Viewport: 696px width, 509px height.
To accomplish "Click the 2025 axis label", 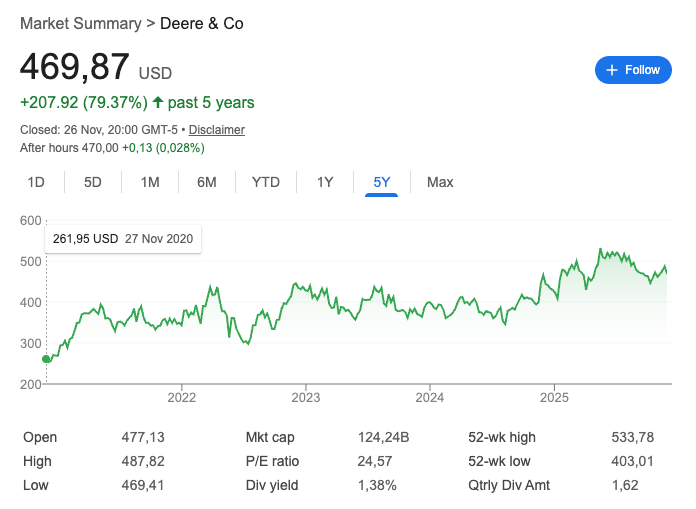I will (554, 397).
